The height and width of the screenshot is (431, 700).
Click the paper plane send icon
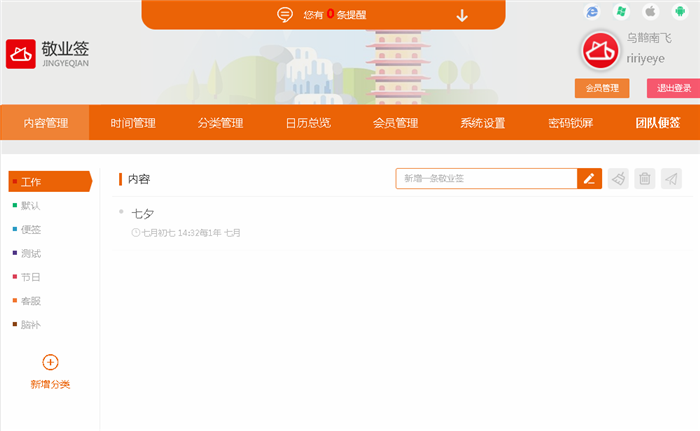[671, 179]
